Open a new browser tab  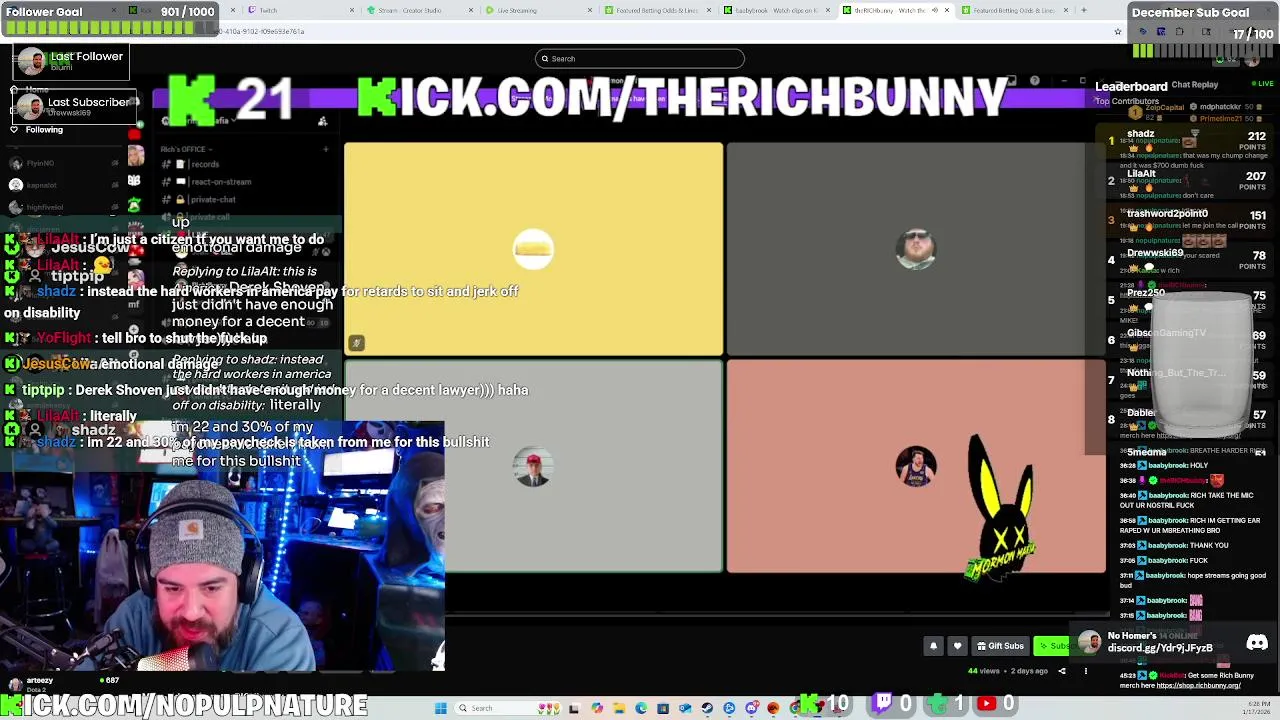[x=1084, y=10]
